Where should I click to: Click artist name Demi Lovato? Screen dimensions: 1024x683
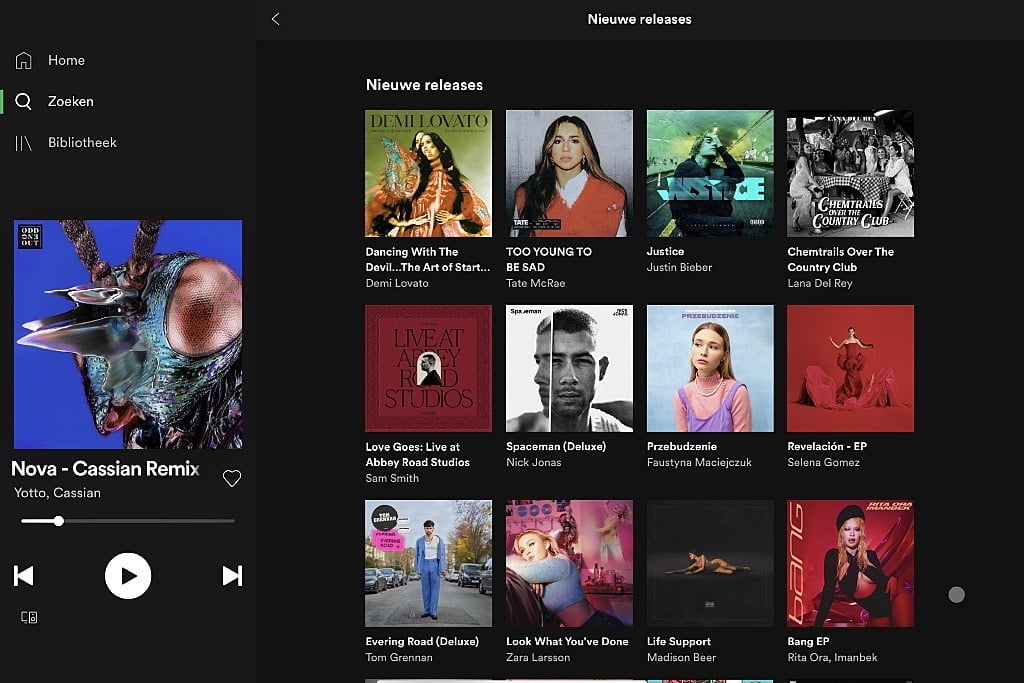tap(397, 283)
